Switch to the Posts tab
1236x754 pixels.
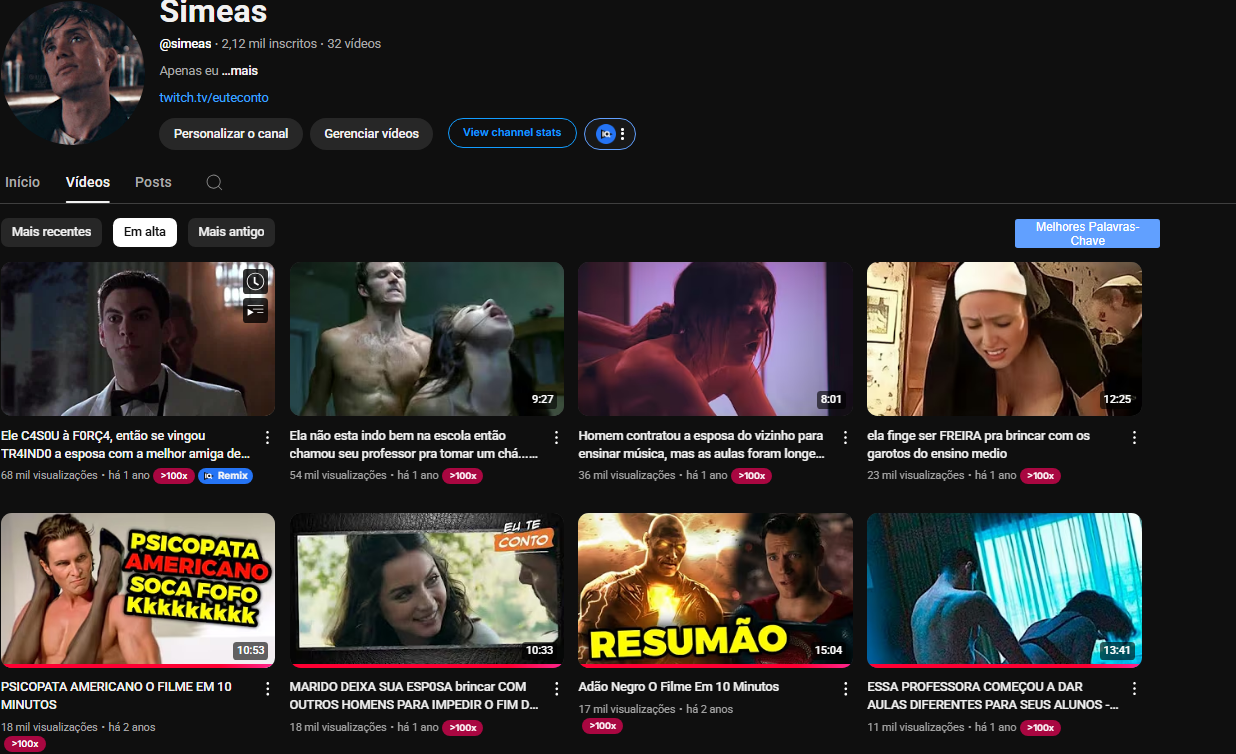click(153, 182)
